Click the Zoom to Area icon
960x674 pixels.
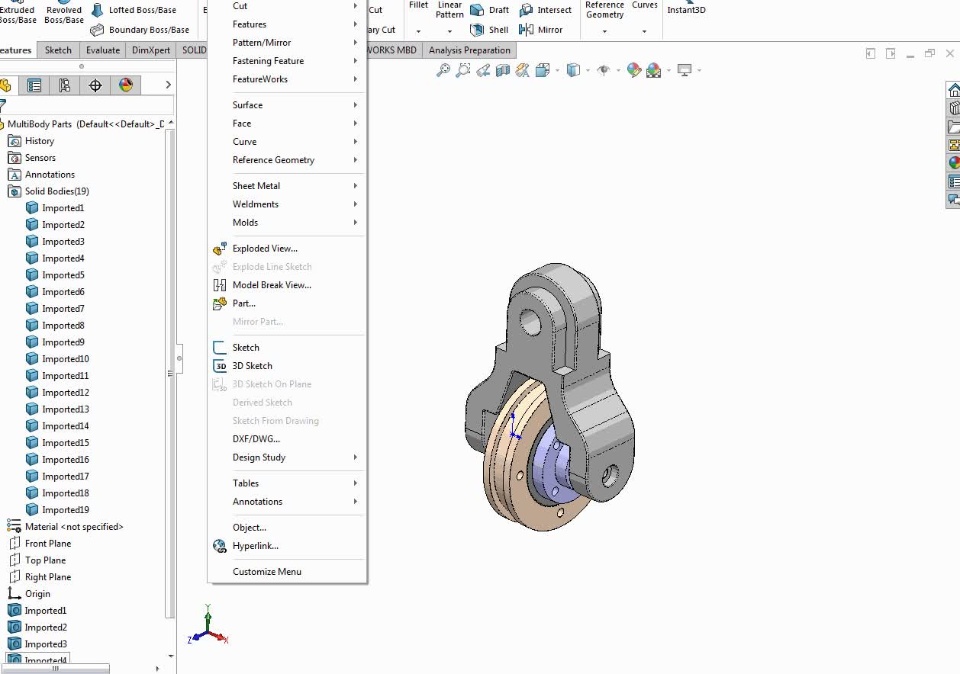click(x=463, y=70)
